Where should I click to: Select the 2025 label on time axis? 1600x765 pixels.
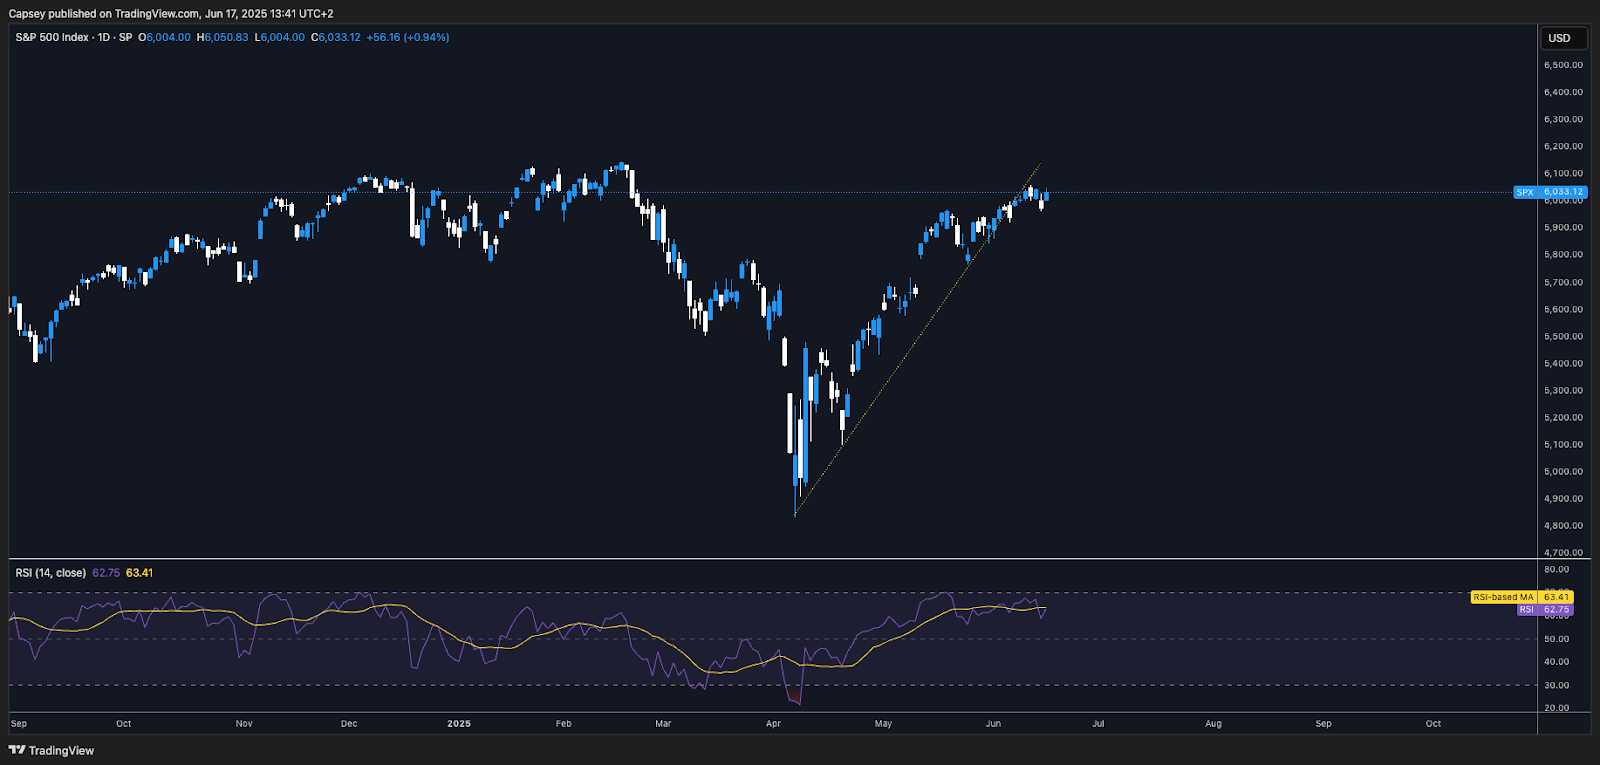click(x=459, y=723)
